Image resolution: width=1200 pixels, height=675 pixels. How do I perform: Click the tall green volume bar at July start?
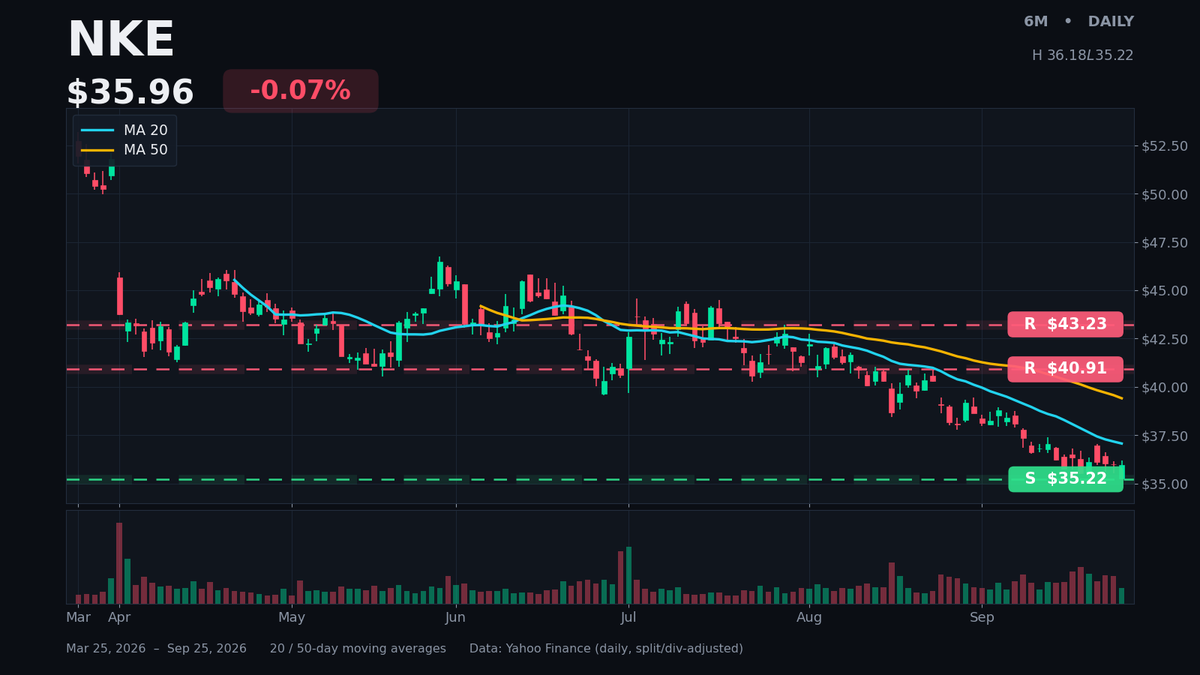coord(628,575)
